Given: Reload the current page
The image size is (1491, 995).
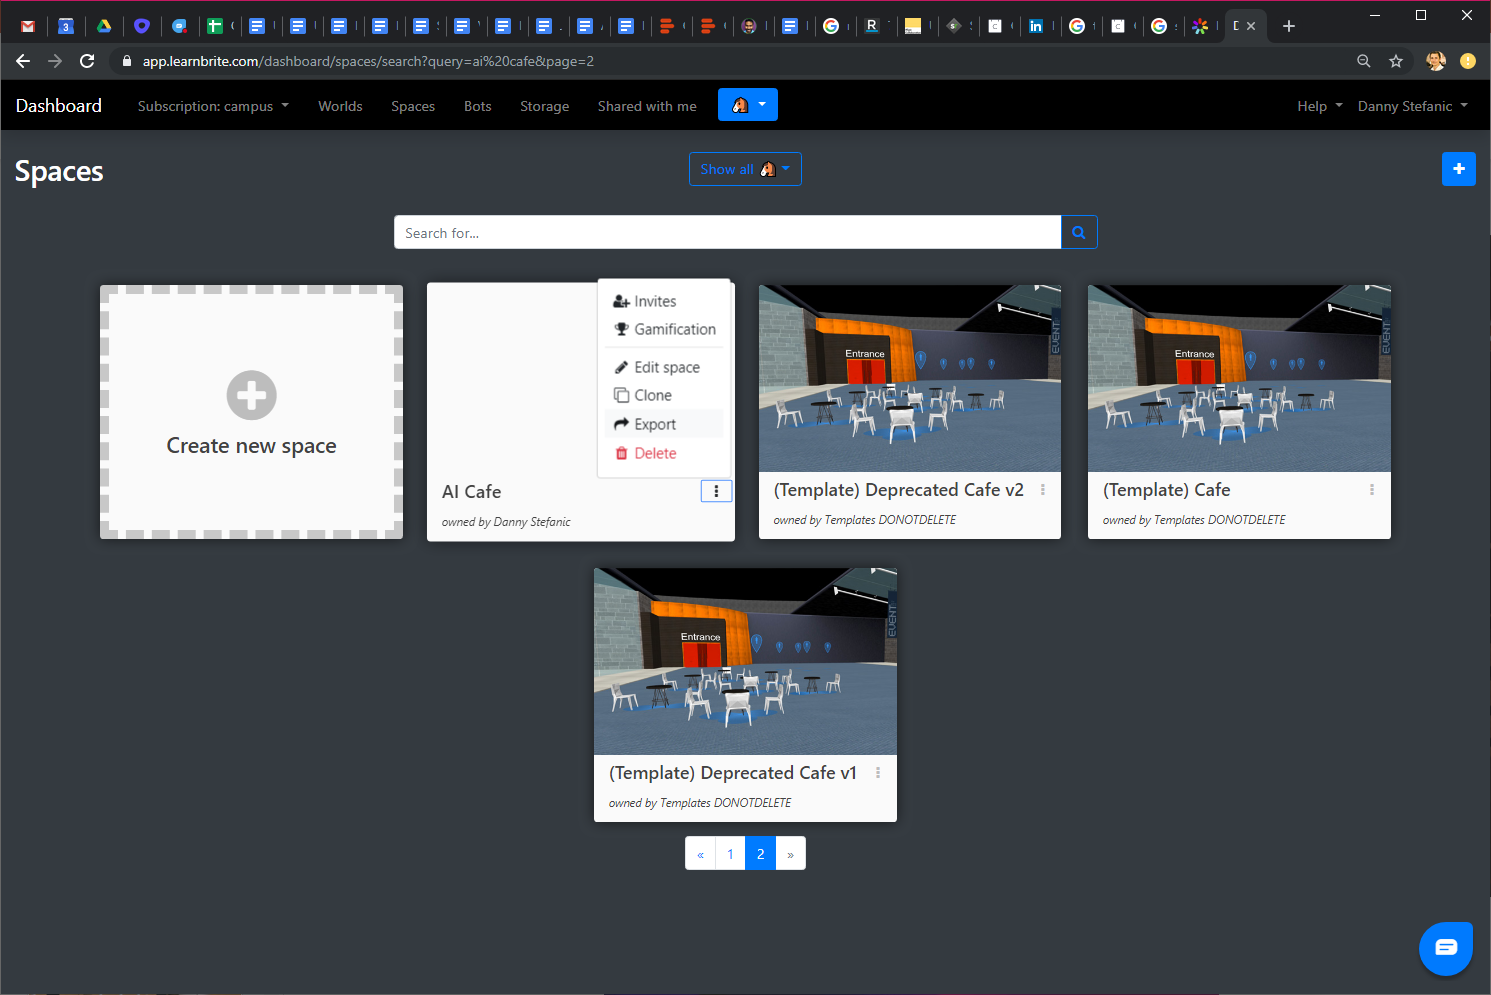Looking at the screenshot, I should (87, 61).
